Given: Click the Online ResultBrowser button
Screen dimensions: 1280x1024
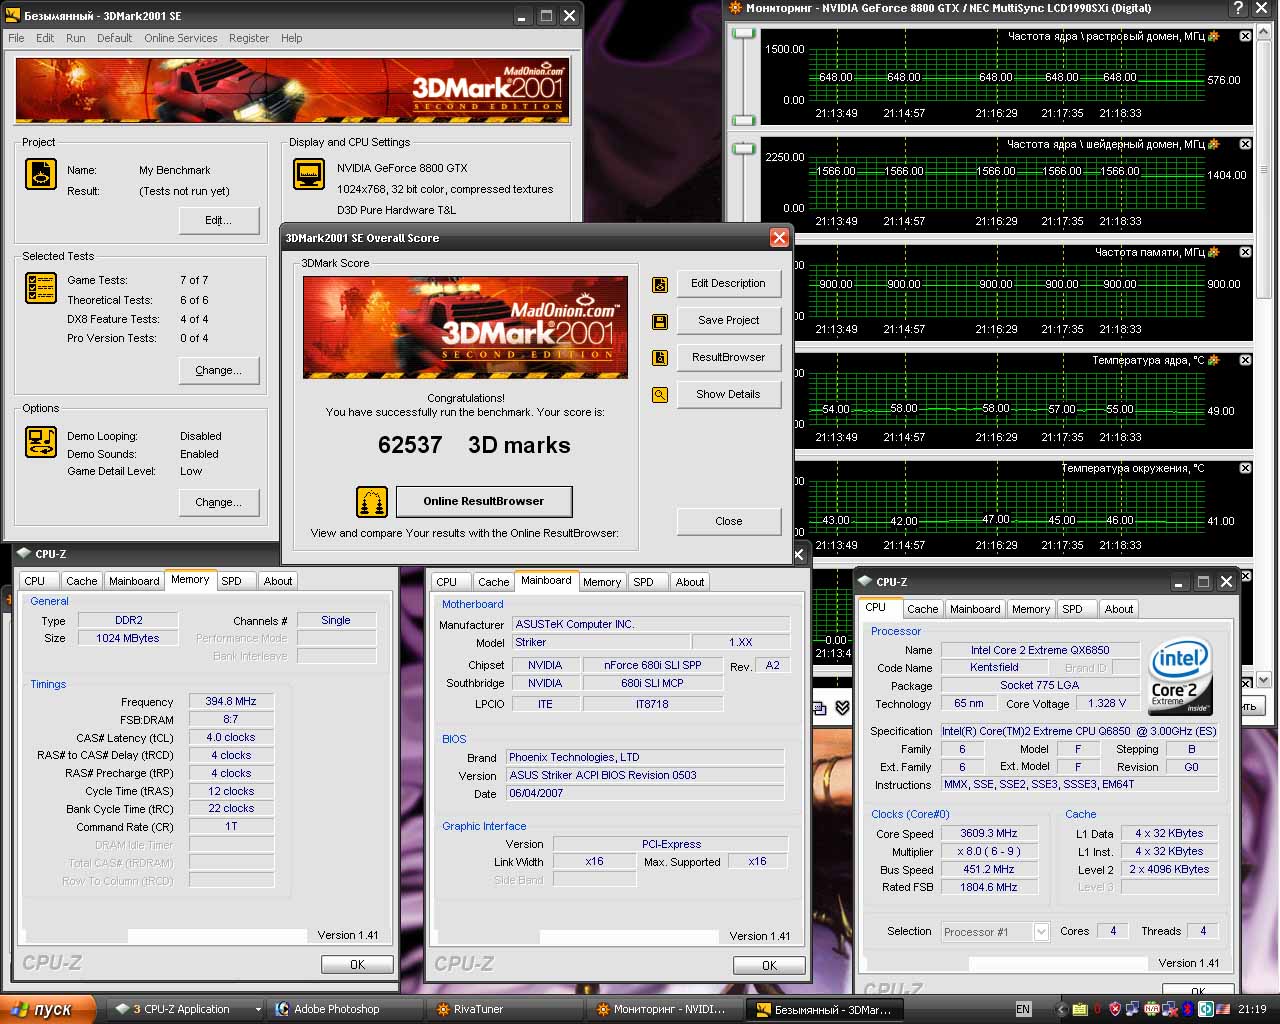Looking at the screenshot, I should coord(484,501).
